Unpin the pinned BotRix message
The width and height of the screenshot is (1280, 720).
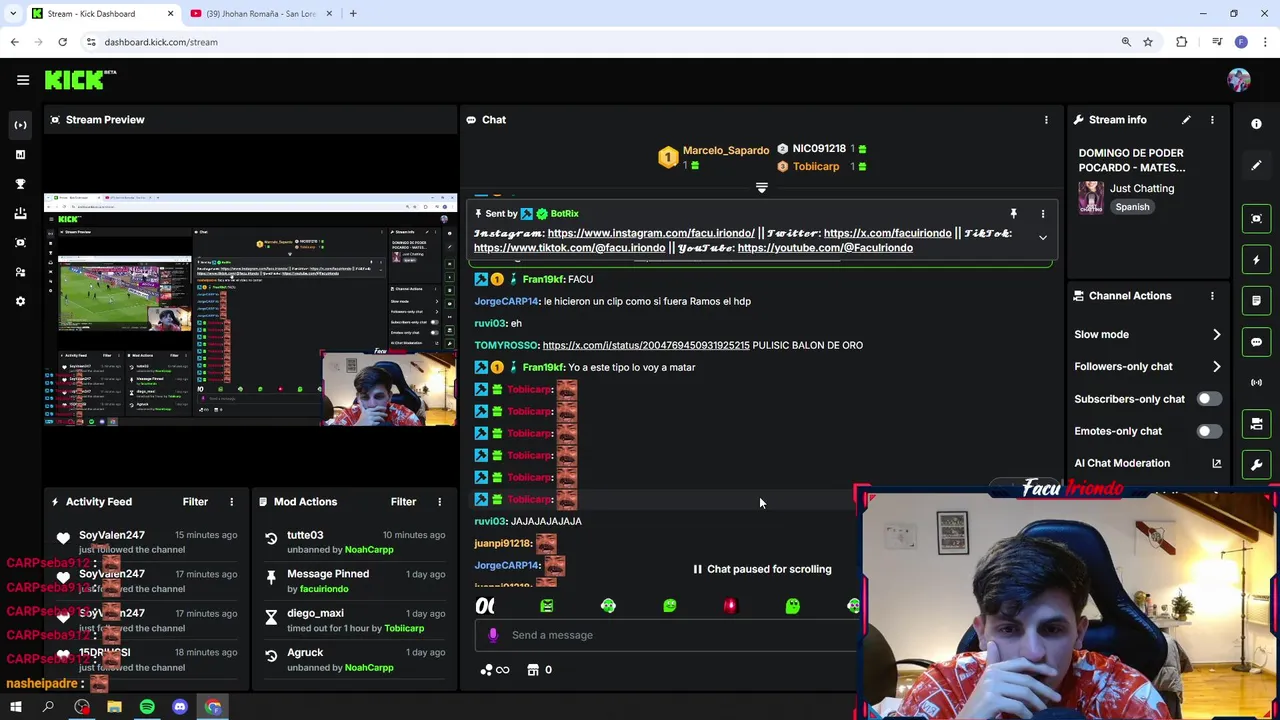[1013, 214]
